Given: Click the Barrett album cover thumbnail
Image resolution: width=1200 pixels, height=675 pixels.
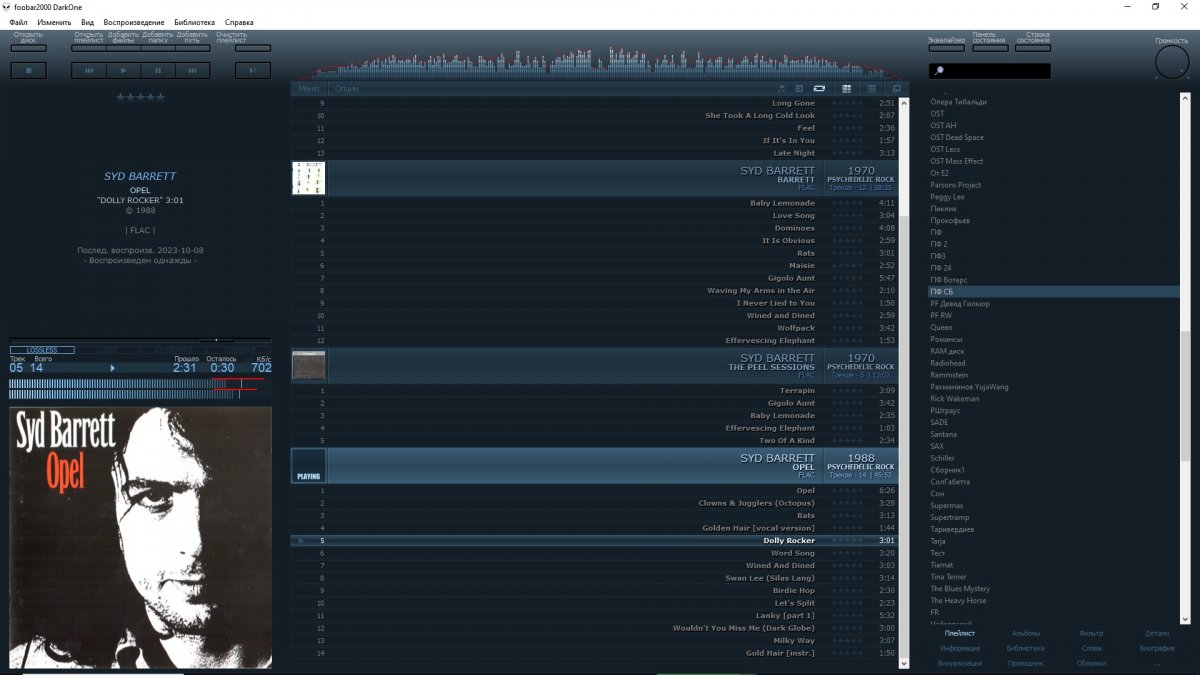Looking at the screenshot, I should coord(308,178).
